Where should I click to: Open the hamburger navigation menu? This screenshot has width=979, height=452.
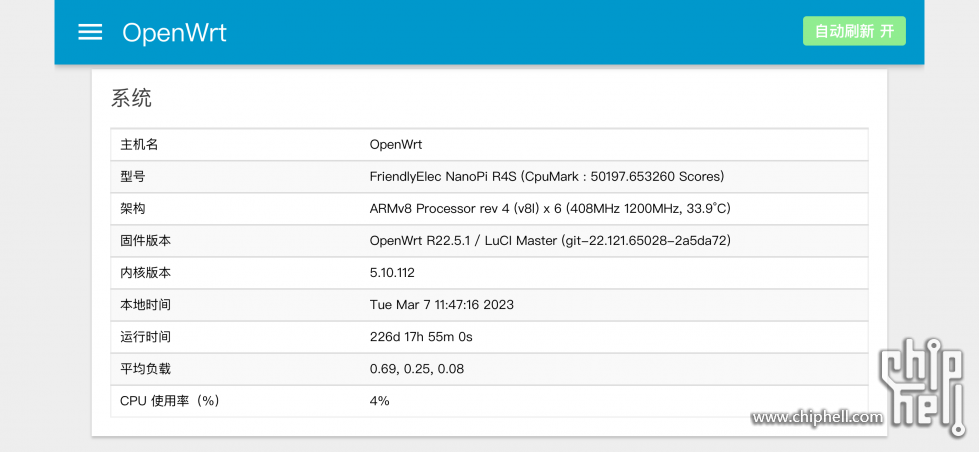click(90, 32)
